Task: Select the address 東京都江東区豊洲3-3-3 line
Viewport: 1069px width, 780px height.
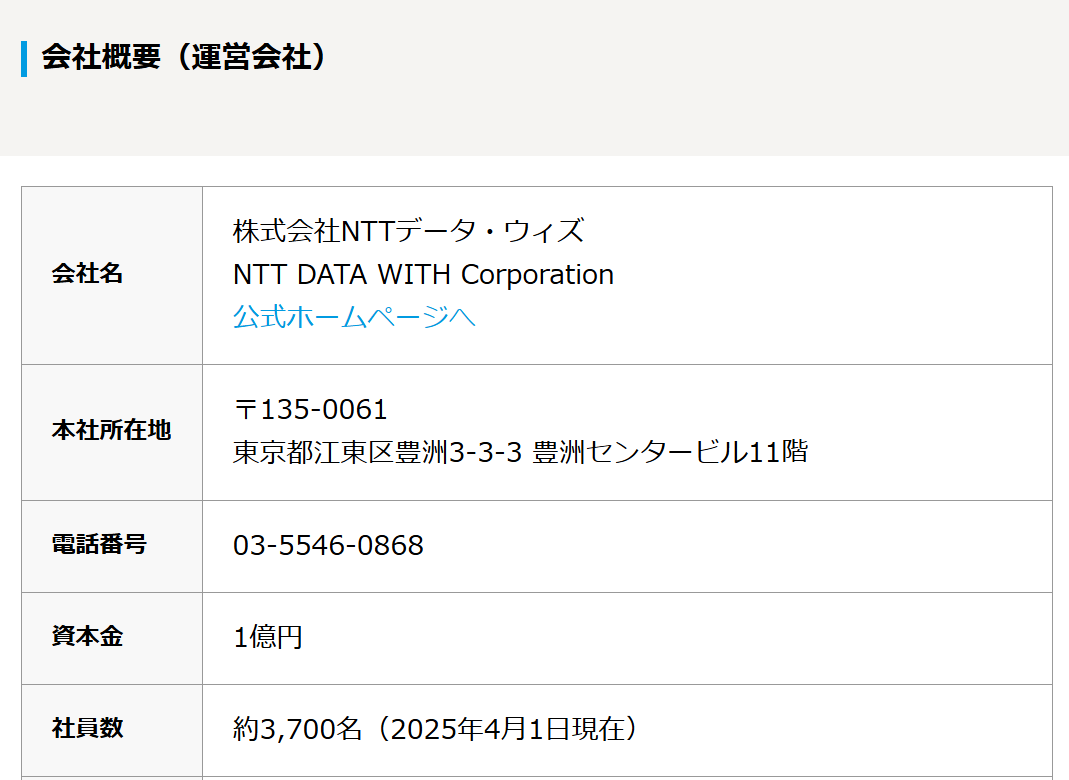Action: tap(520, 452)
